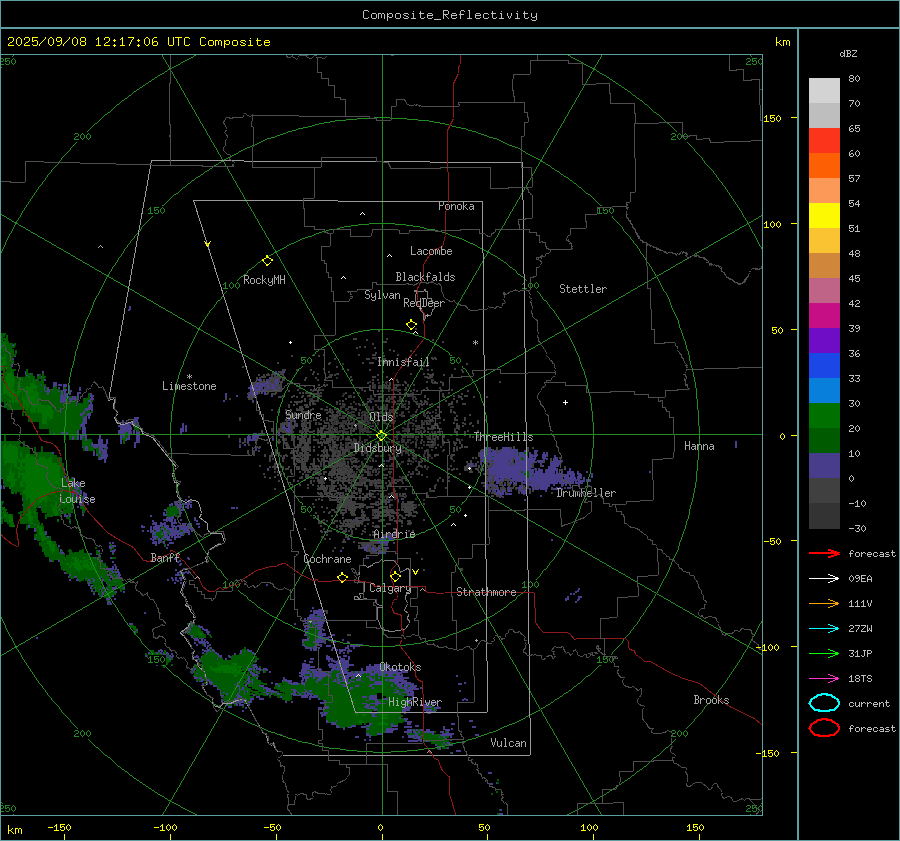Click the magenta 18TS arrow icon

click(824, 679)
